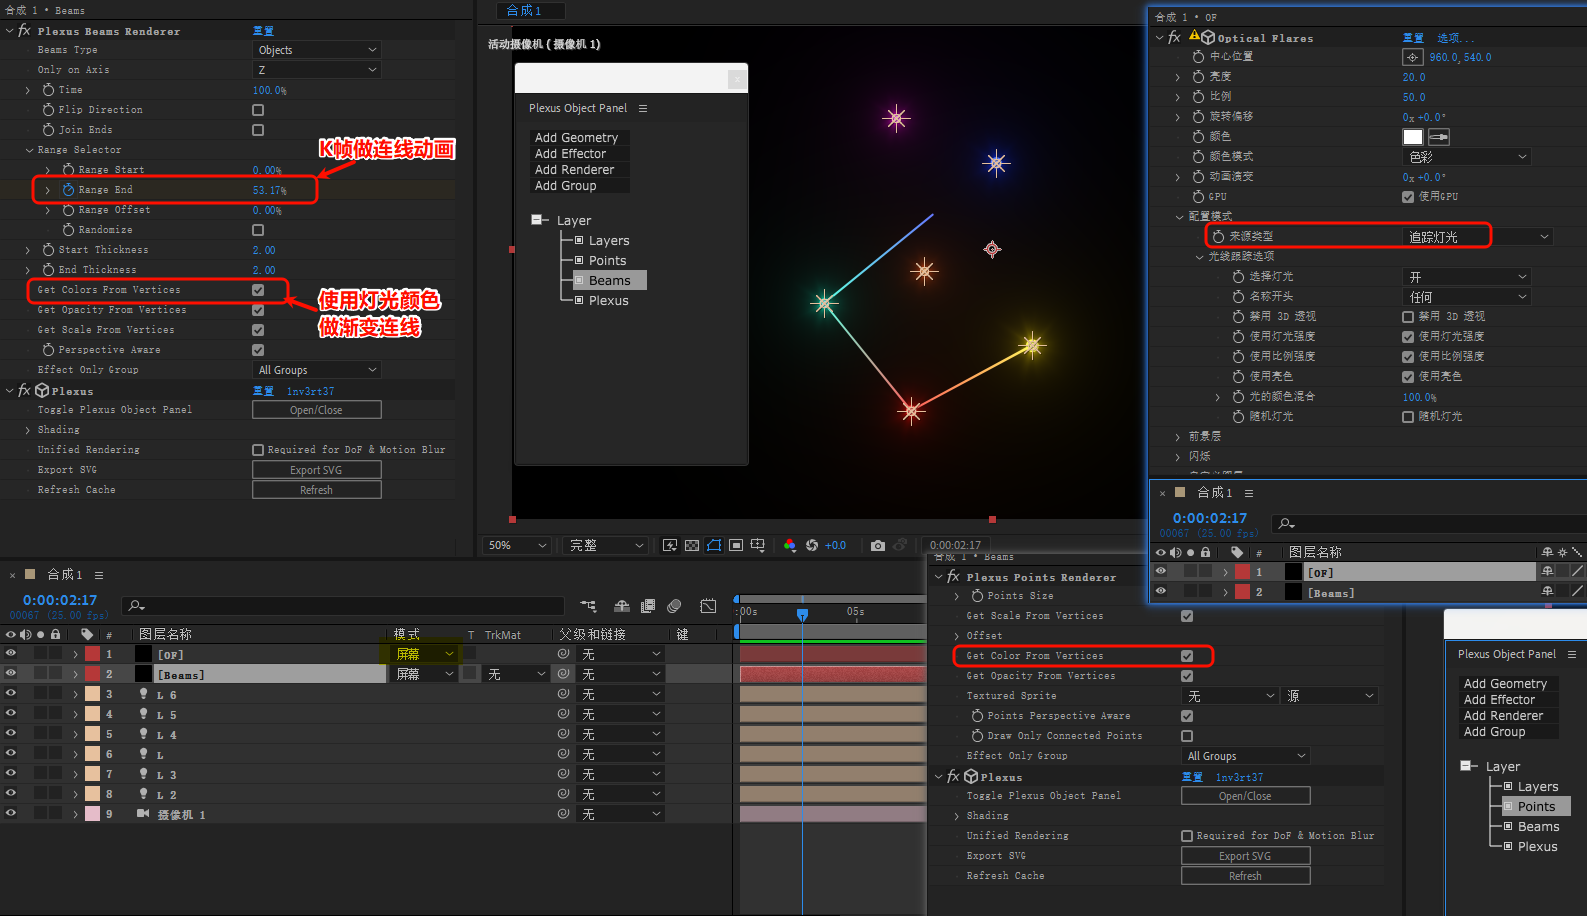Click Open/Close in Beams effect panel
Image resolution: width=1587 pixels, height=916 pixels.
pyautogui.click(x=316, y=410)
